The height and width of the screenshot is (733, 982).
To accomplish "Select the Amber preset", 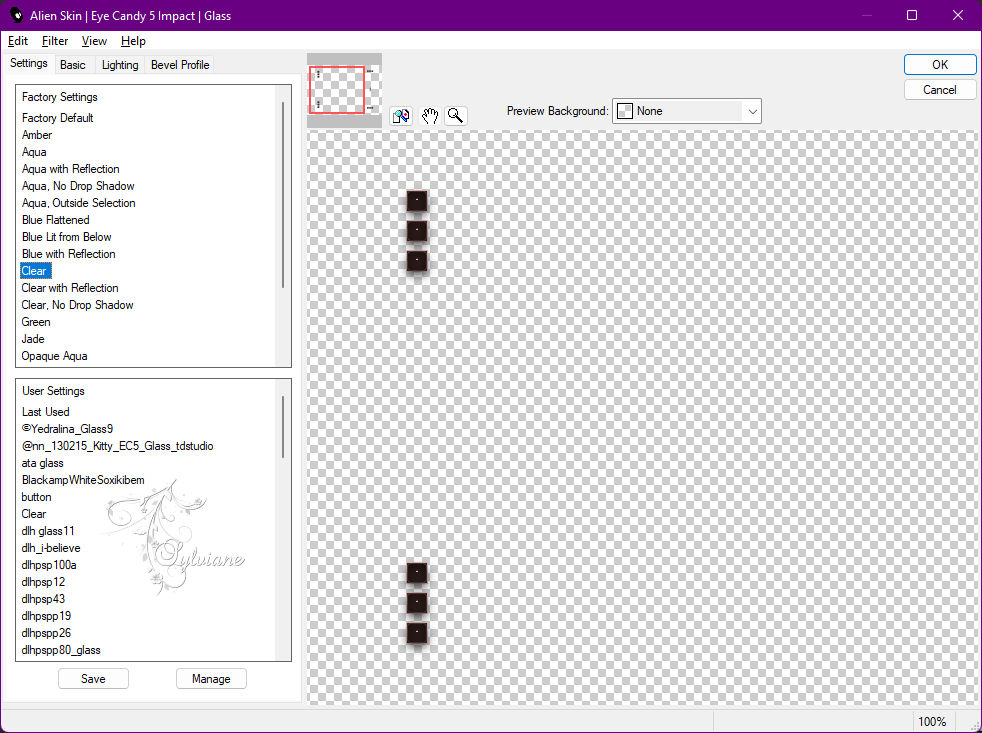I will coord(37,135).
